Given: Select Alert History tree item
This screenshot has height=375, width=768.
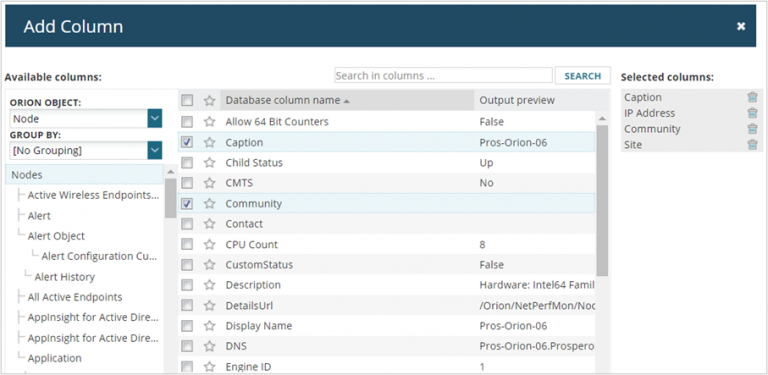Looking at the screenshot, I should pos(65,277).
